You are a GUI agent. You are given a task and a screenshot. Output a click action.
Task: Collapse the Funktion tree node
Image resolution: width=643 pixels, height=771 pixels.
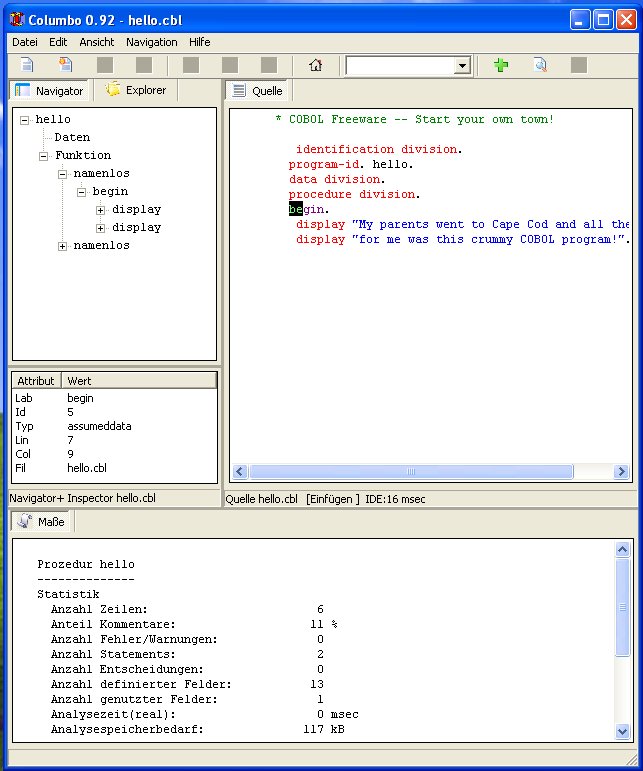pyautogui.click(x=44, y=156)
